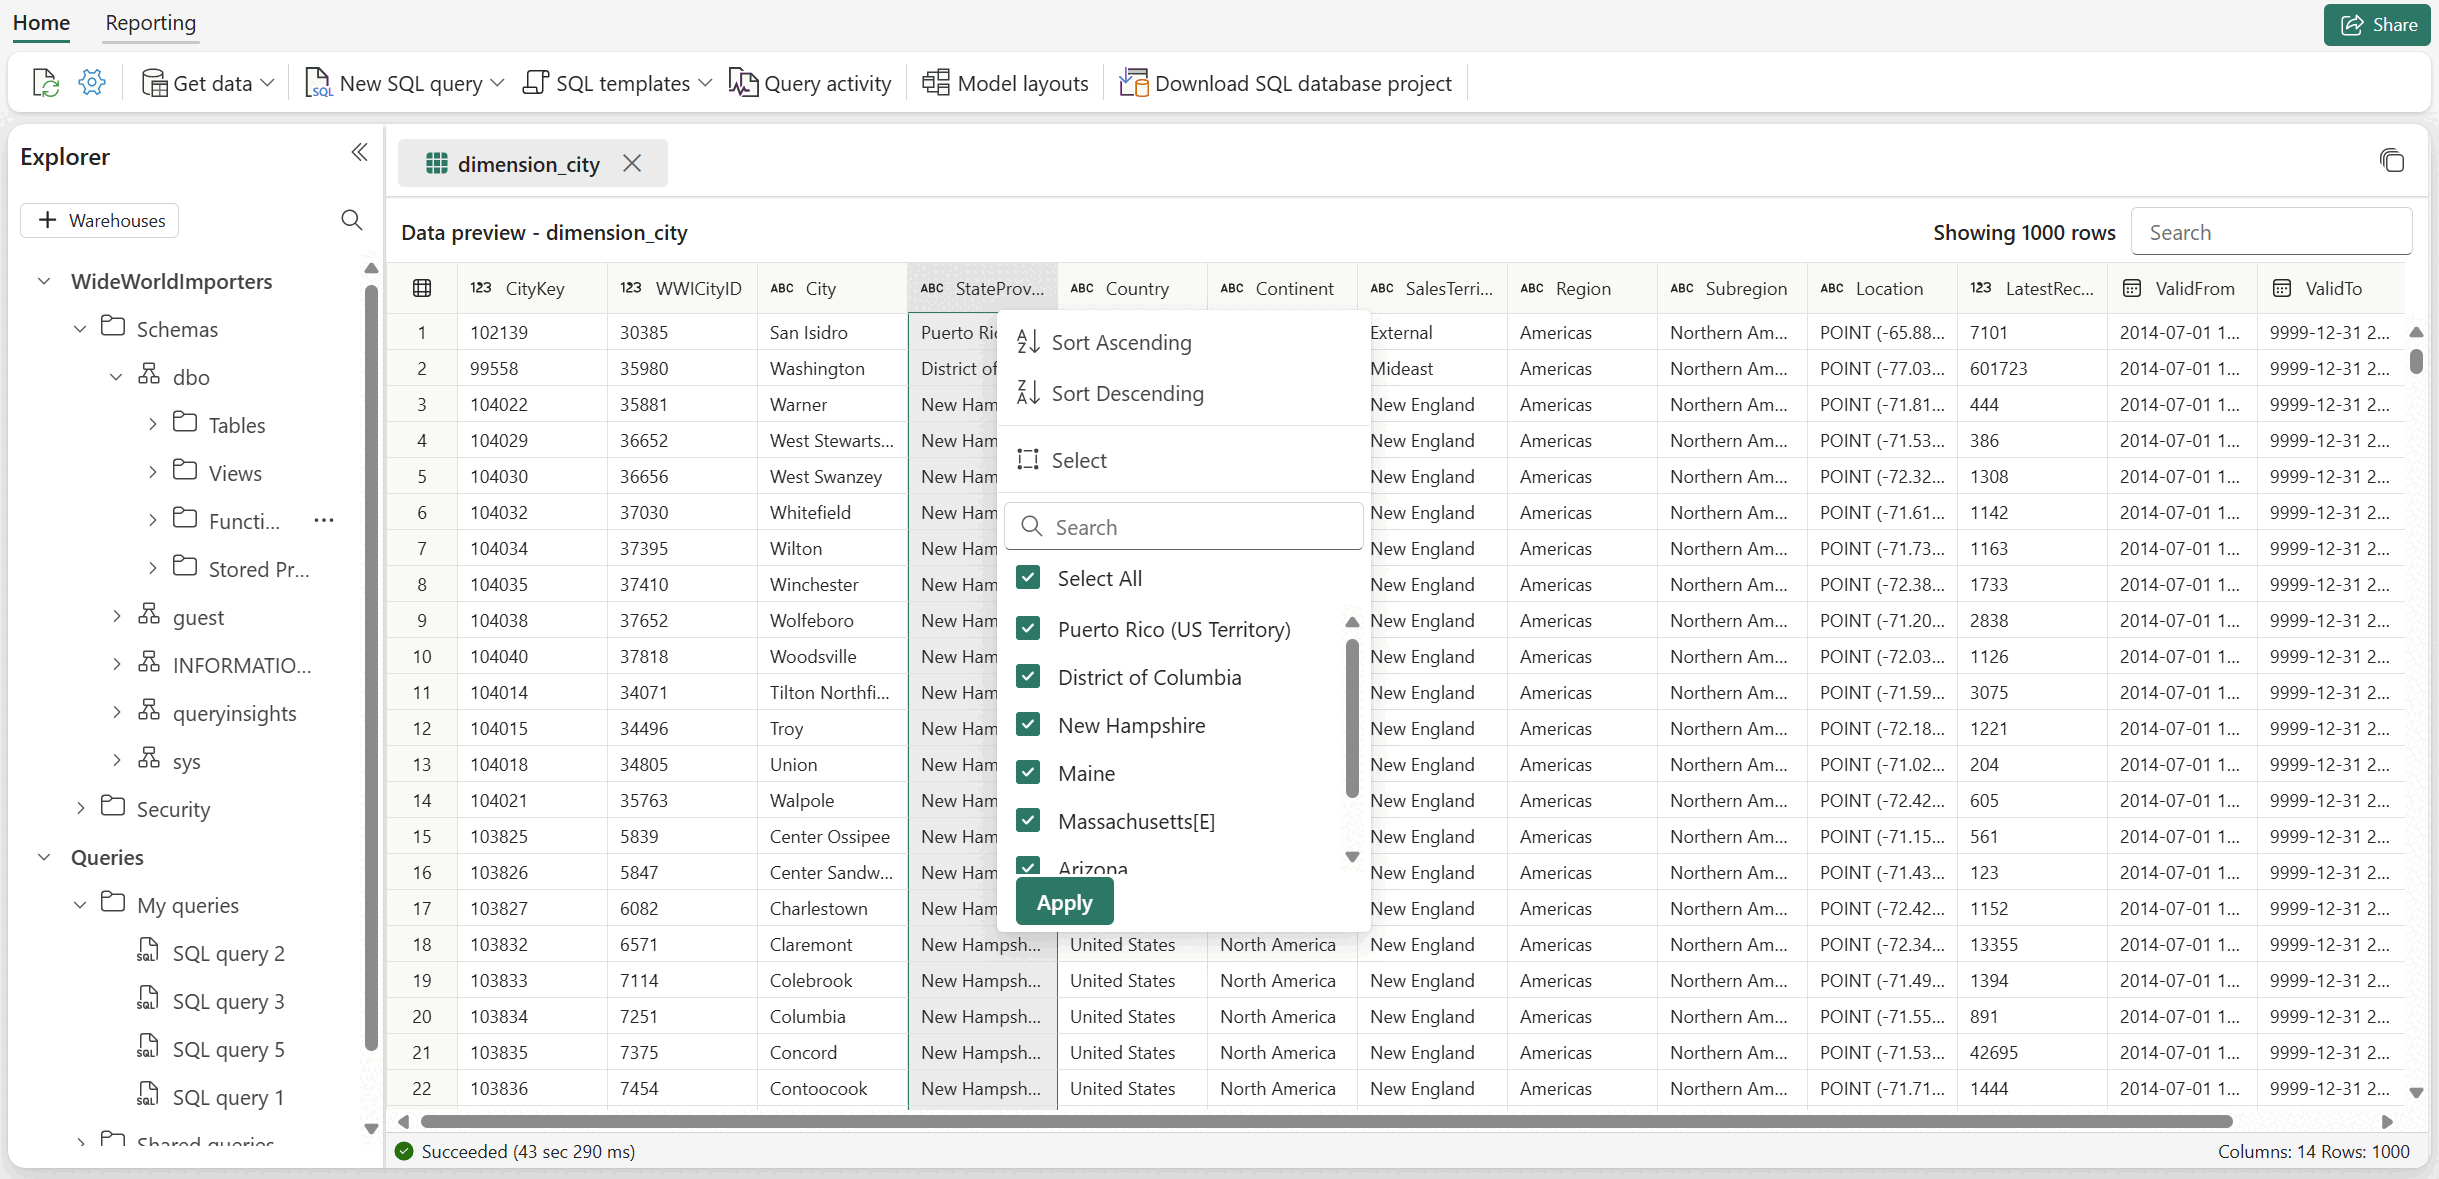Collapse the WideWorldImporters node
This screenshot has height=1179, width=2439.
click(44, 282)
